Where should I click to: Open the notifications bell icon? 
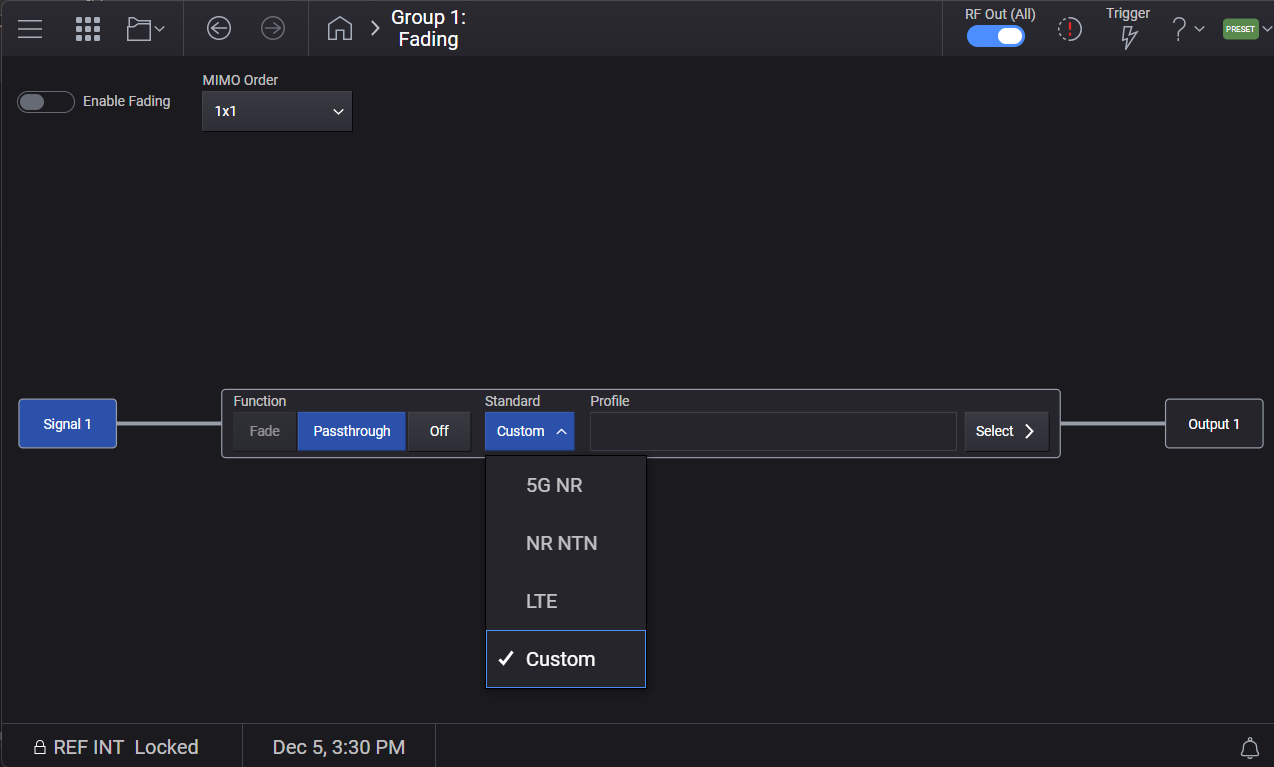coord(1249,748)
